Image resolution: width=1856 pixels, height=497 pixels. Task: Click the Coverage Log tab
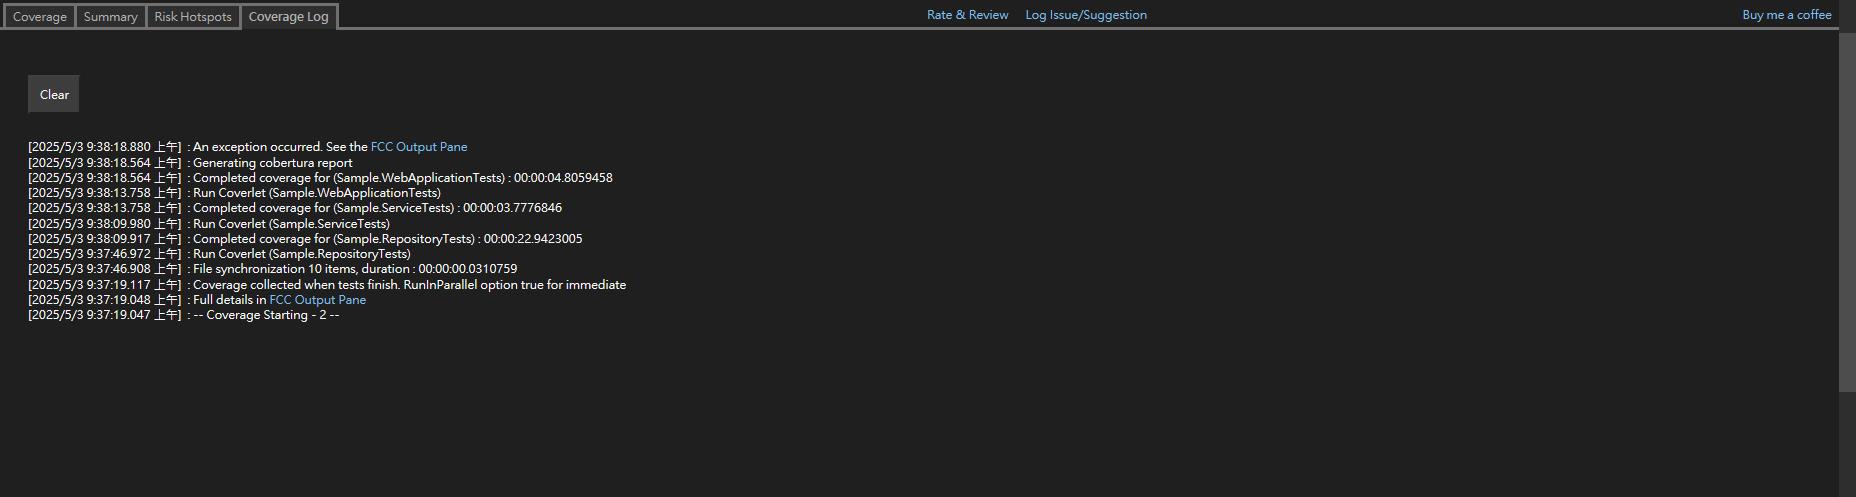[x=288, y=17]
